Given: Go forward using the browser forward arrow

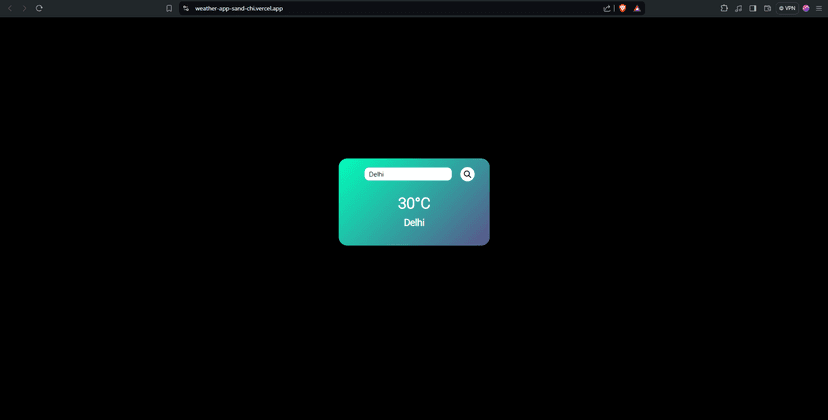Looking at the screenshot, I should pyautogui.click(x=24, y=8).
